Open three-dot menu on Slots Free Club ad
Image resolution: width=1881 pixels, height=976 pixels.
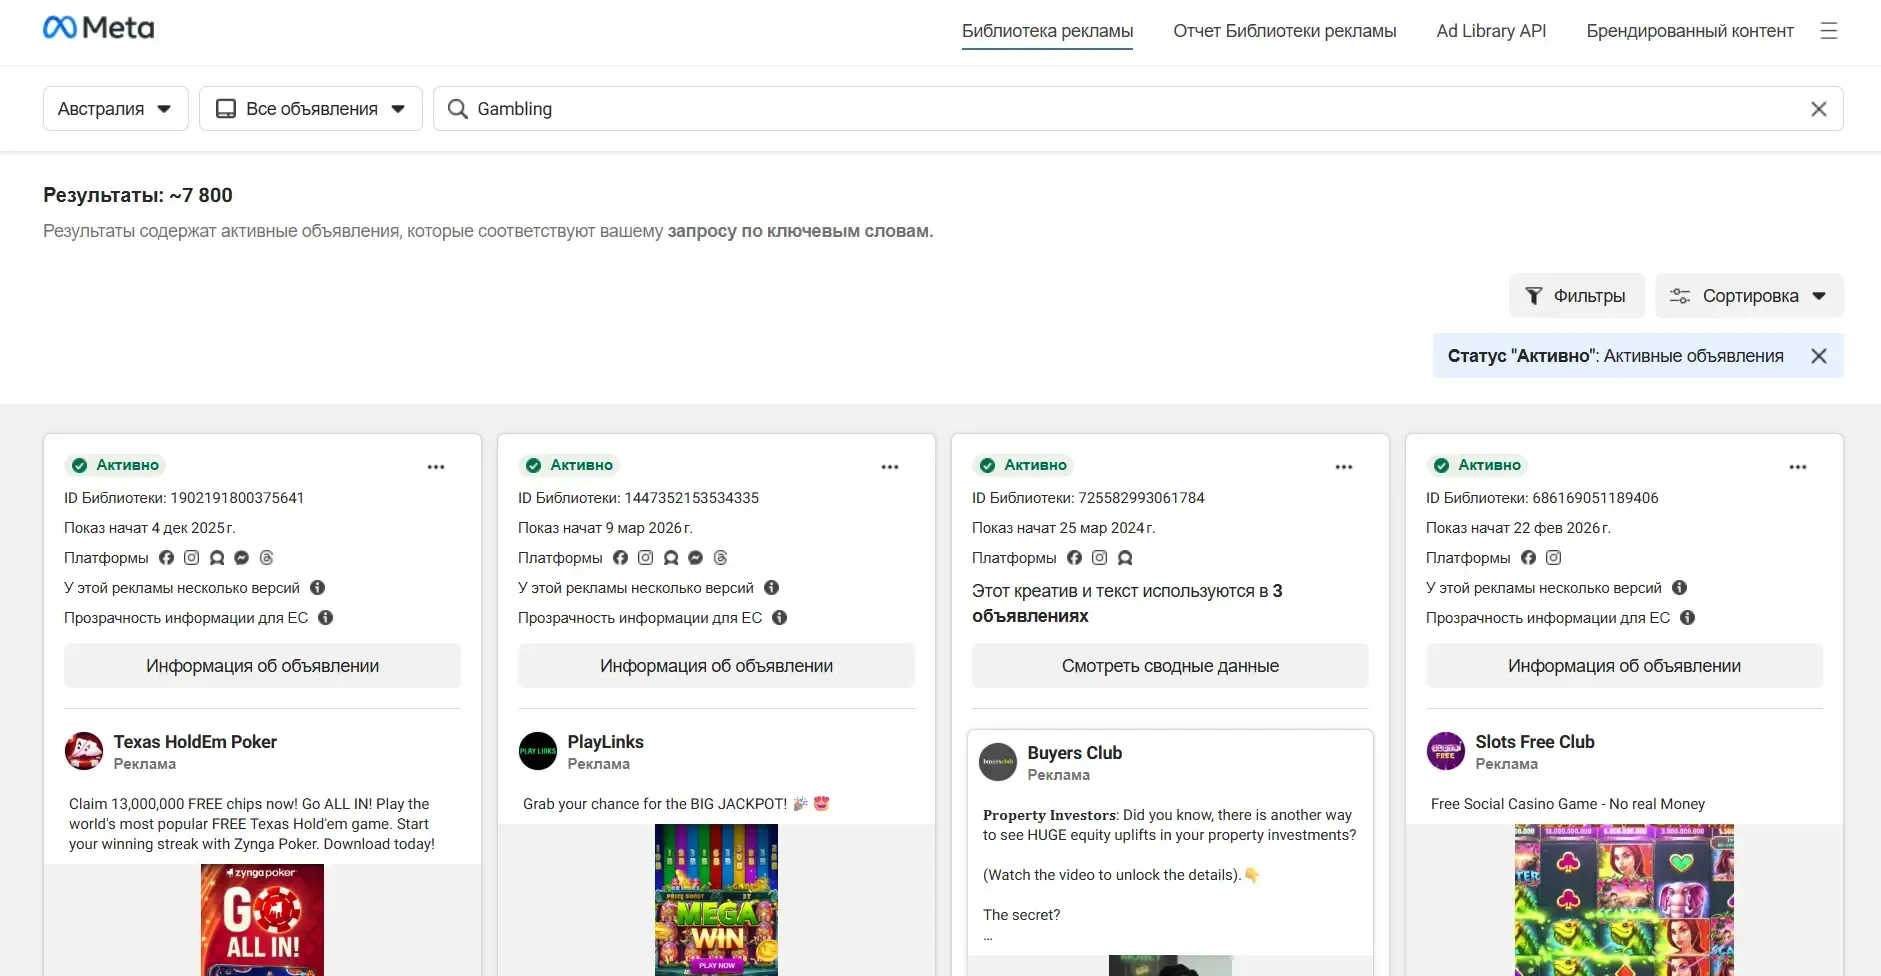[x=1798, y=467]
